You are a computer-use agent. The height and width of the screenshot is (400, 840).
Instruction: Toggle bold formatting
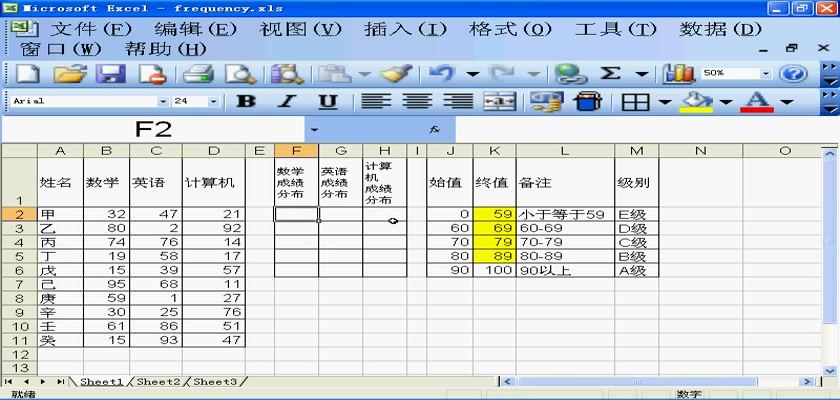tap(246, 102)
